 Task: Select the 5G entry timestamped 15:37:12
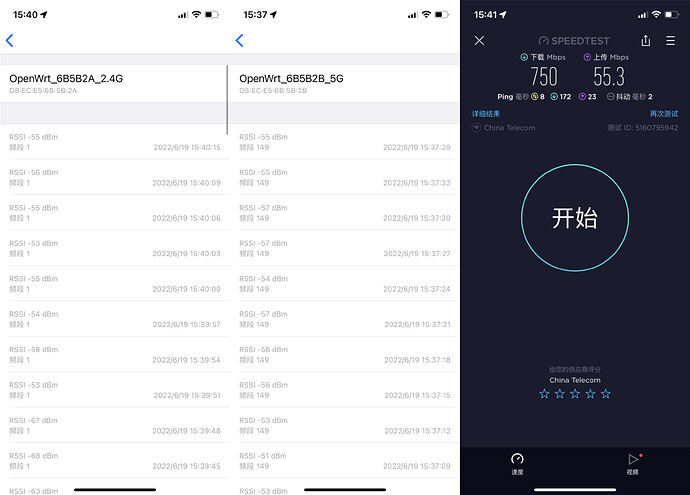[345, 425]
